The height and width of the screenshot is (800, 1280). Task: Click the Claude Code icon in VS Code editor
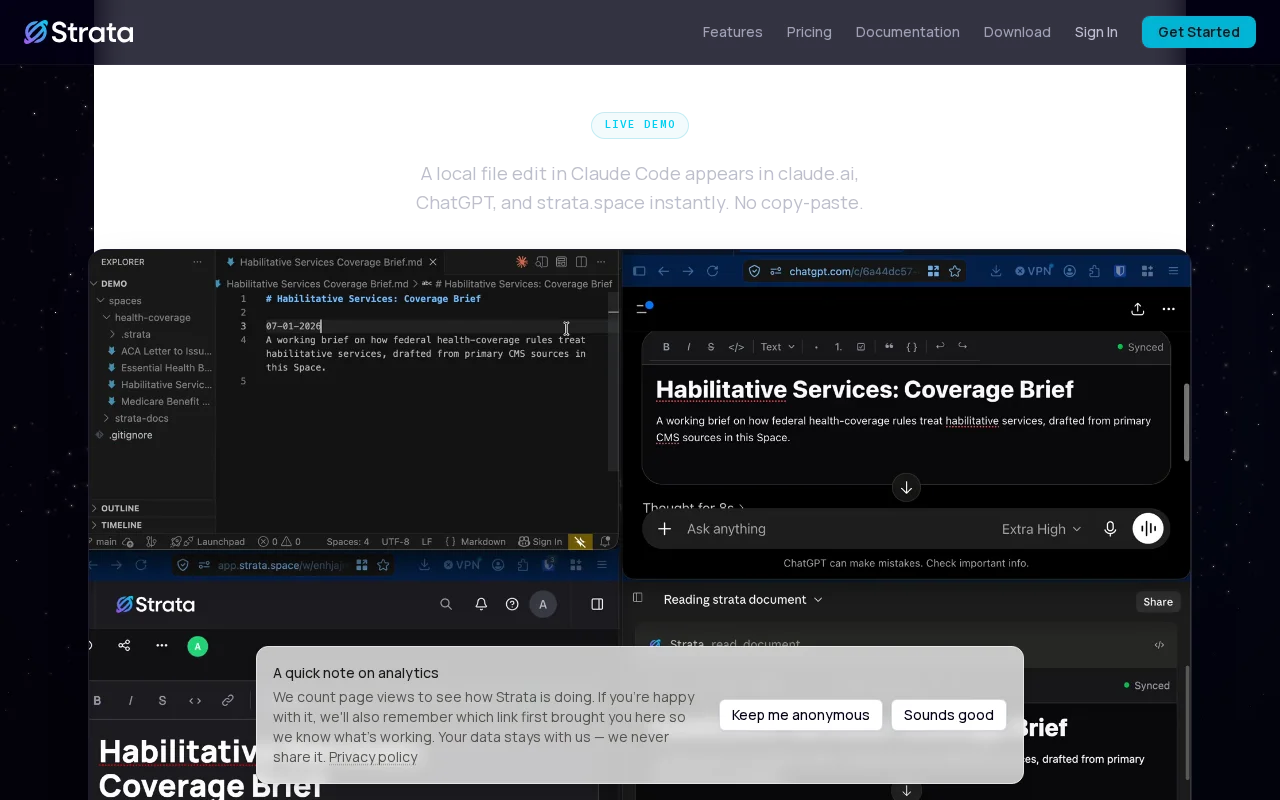pos(521,262)
